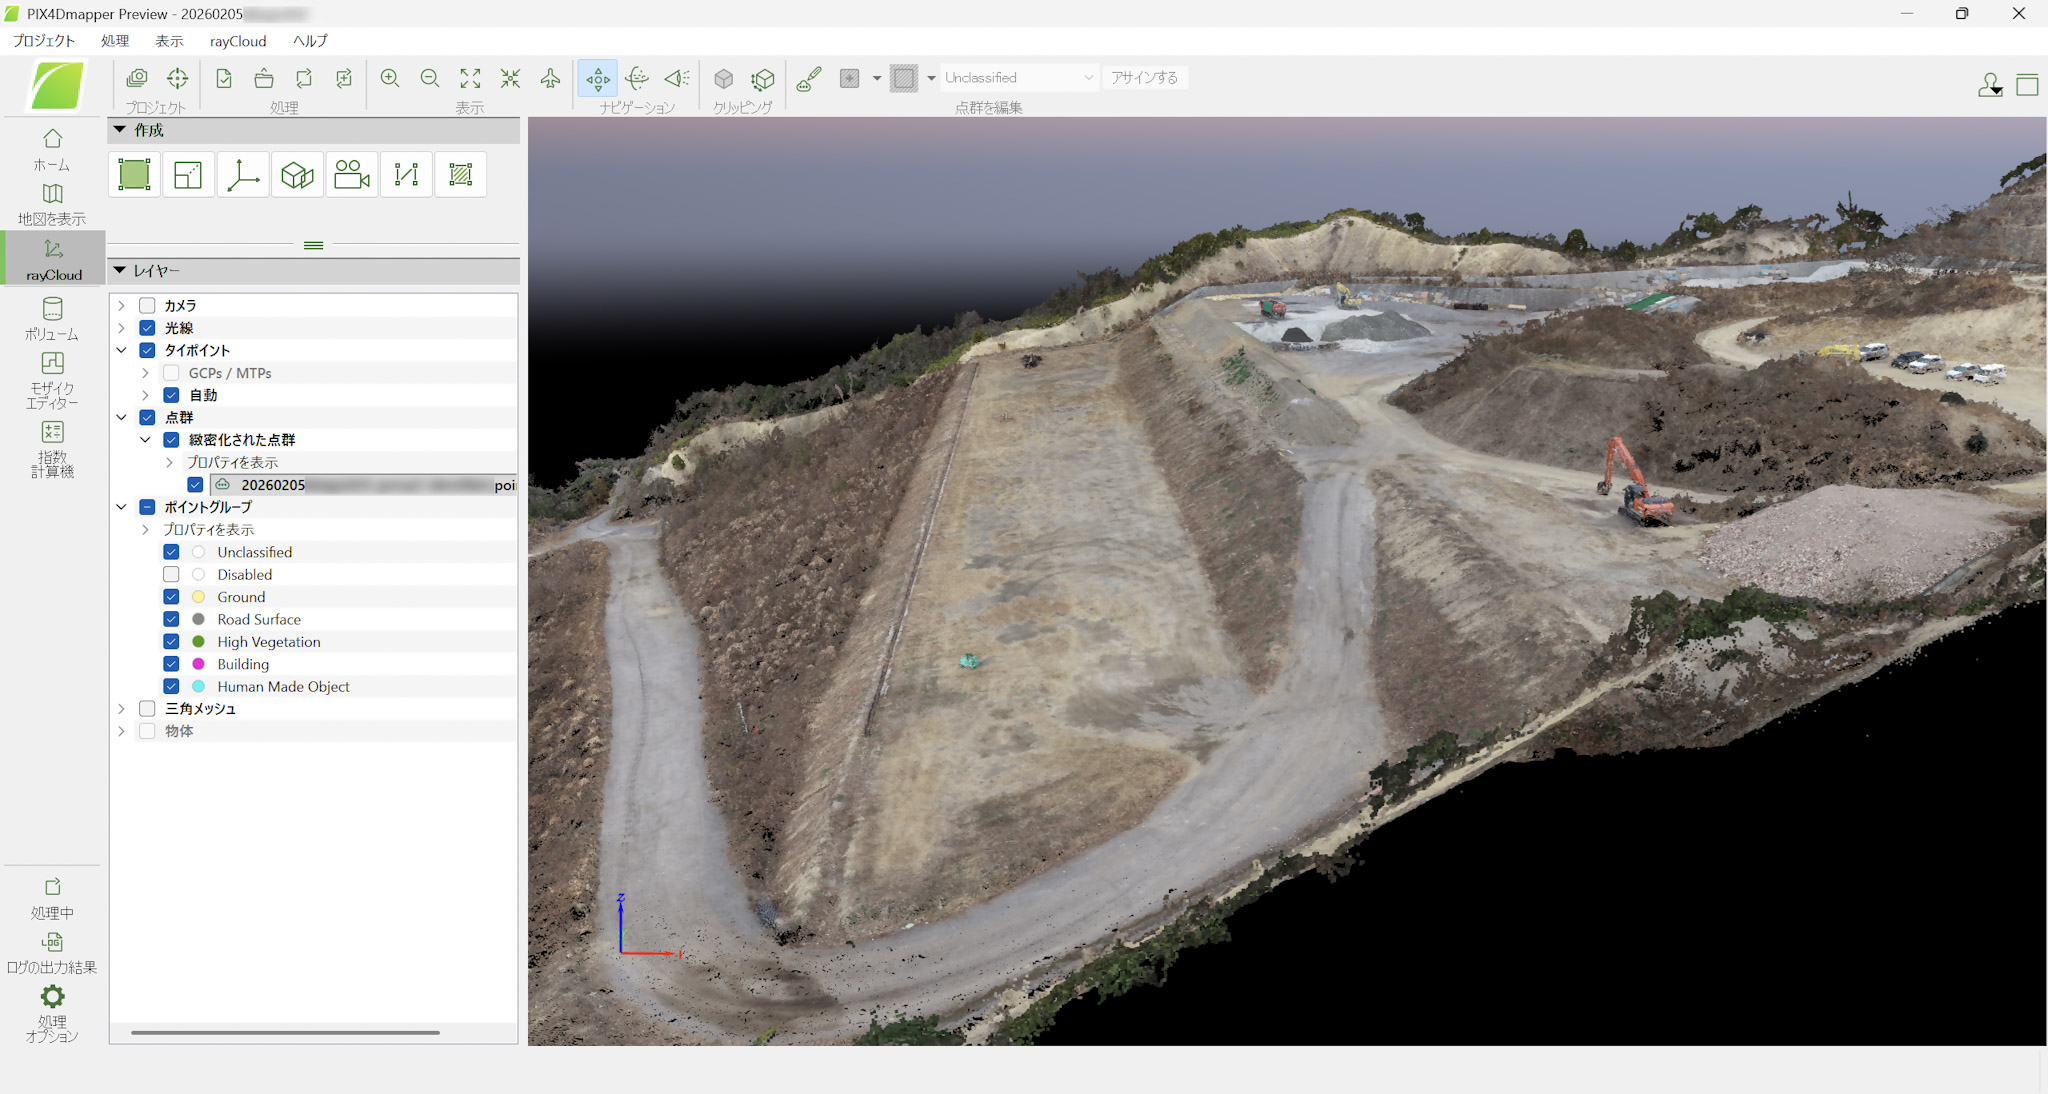Create a new orientation constraint axes icon
Viewport: 2048px width, 1094px height.
click(243, 174)
